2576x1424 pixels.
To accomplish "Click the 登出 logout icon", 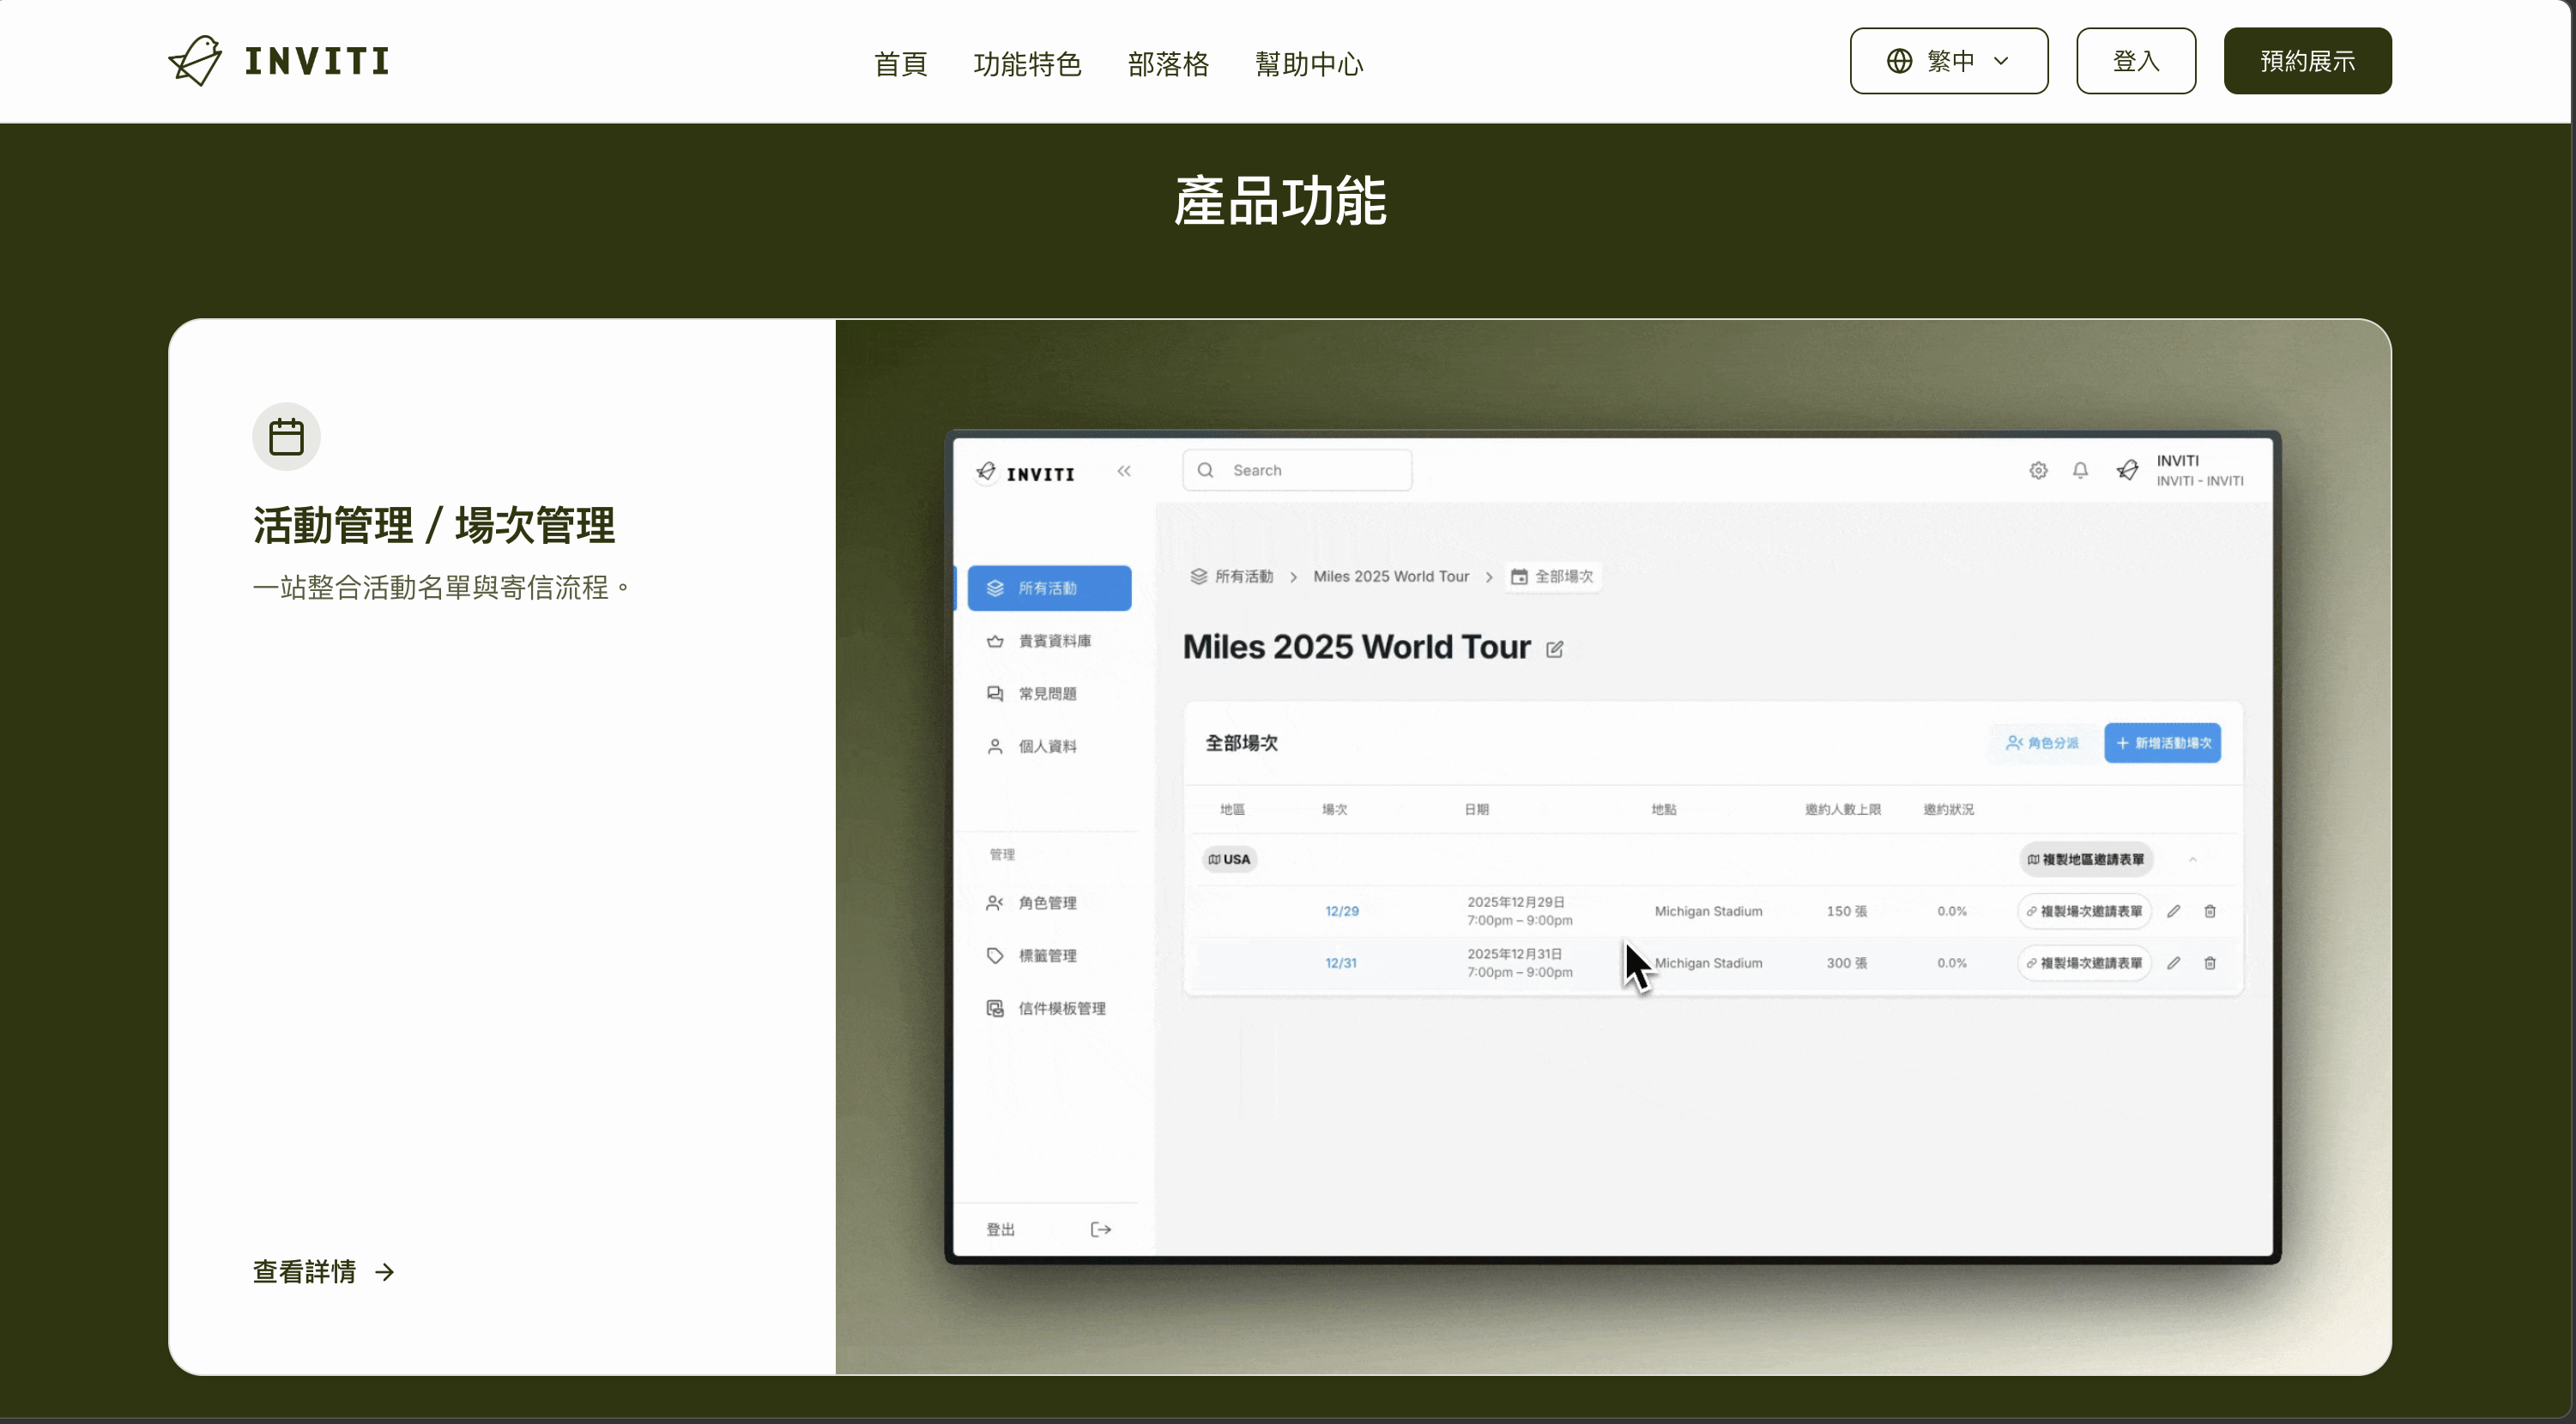I will [x=1100, y=1229].
